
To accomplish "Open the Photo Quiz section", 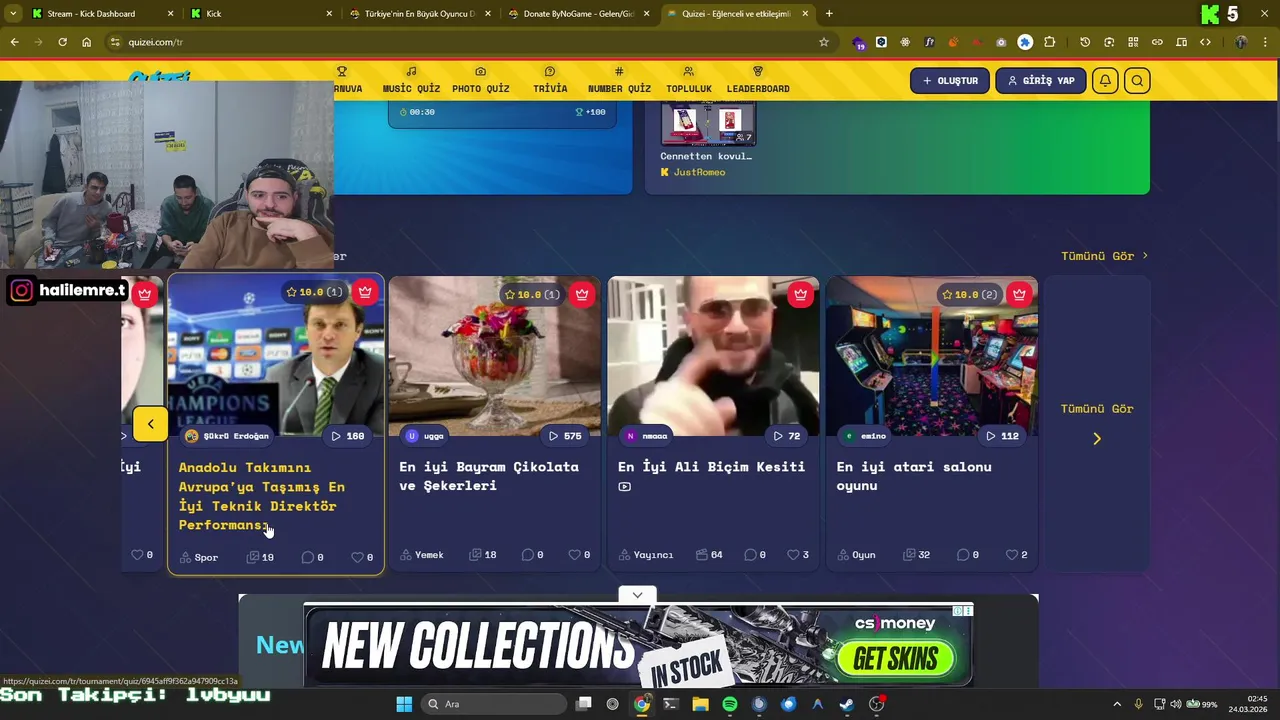I will (481, 80).
